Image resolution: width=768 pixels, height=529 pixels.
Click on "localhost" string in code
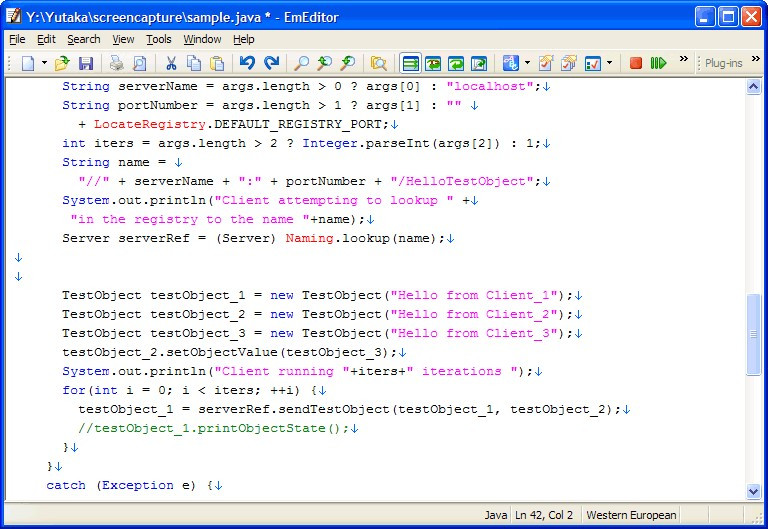pos(490,86)
